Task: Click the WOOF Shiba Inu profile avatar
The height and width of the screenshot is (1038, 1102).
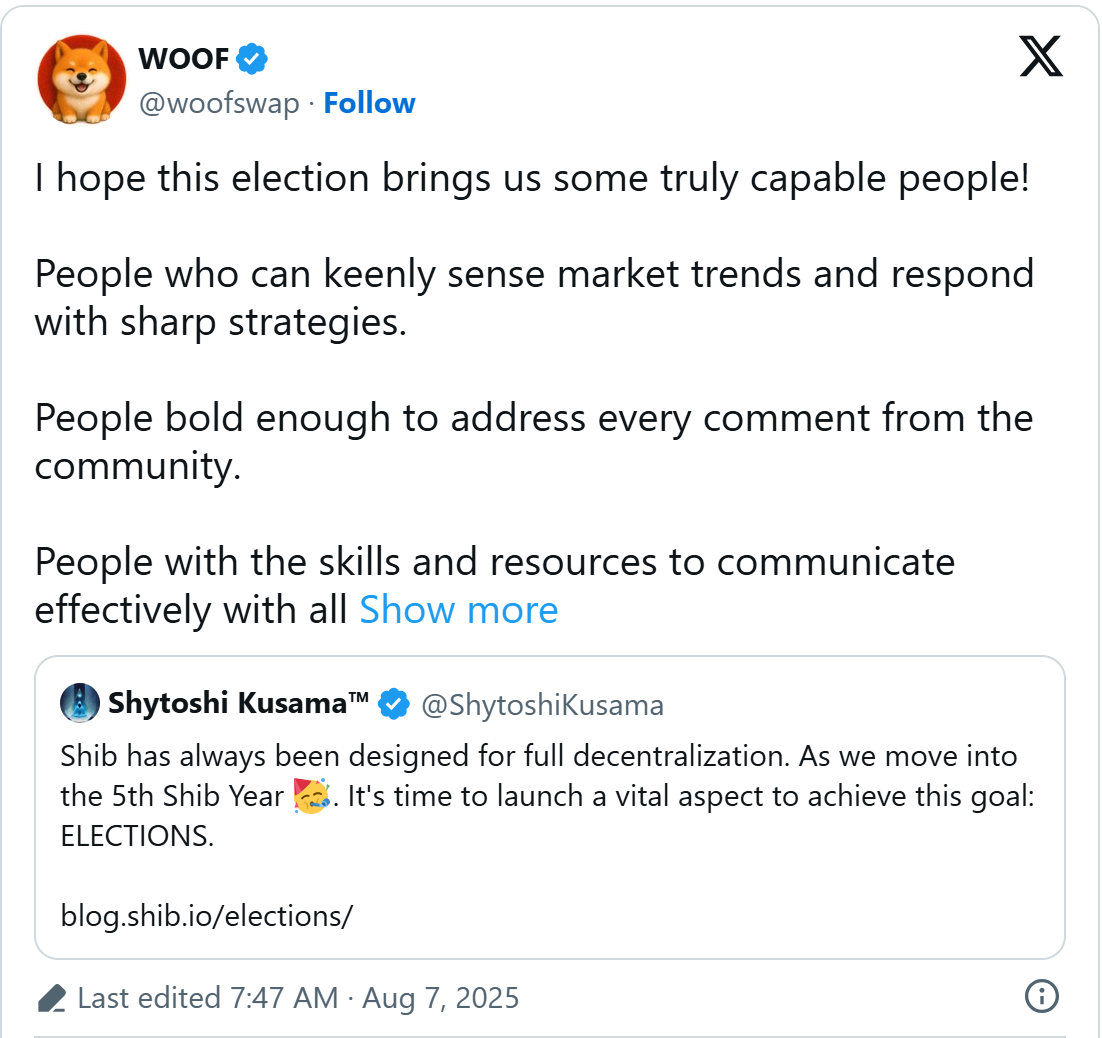Action: pos(81,80)
